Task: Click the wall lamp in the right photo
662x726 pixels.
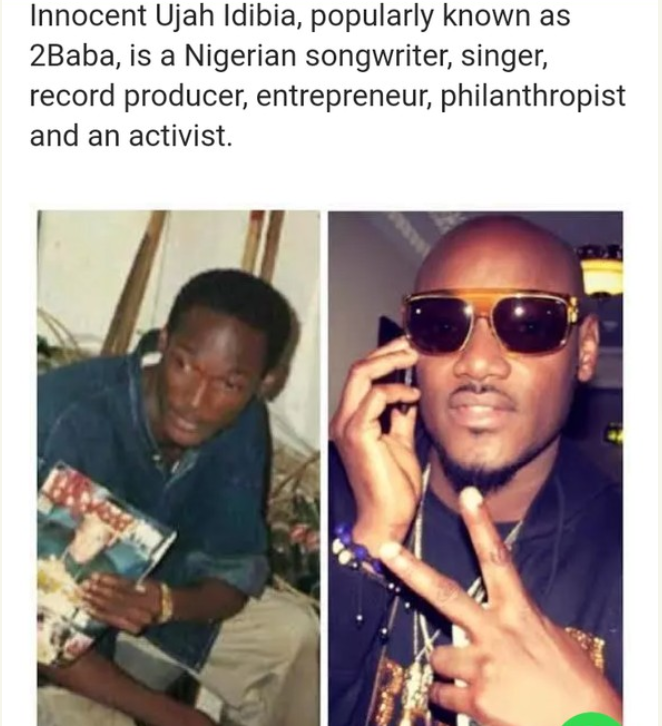Action: point(602,269)
